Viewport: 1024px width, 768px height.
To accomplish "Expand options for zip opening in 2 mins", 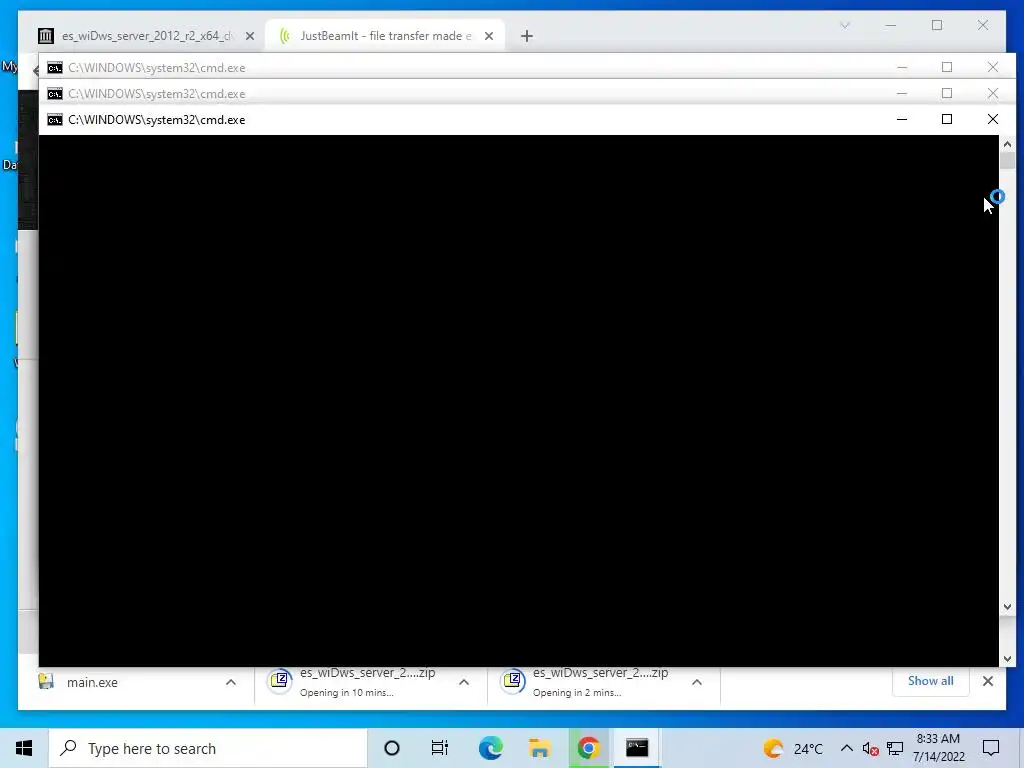I will click(x=697, y=682).
